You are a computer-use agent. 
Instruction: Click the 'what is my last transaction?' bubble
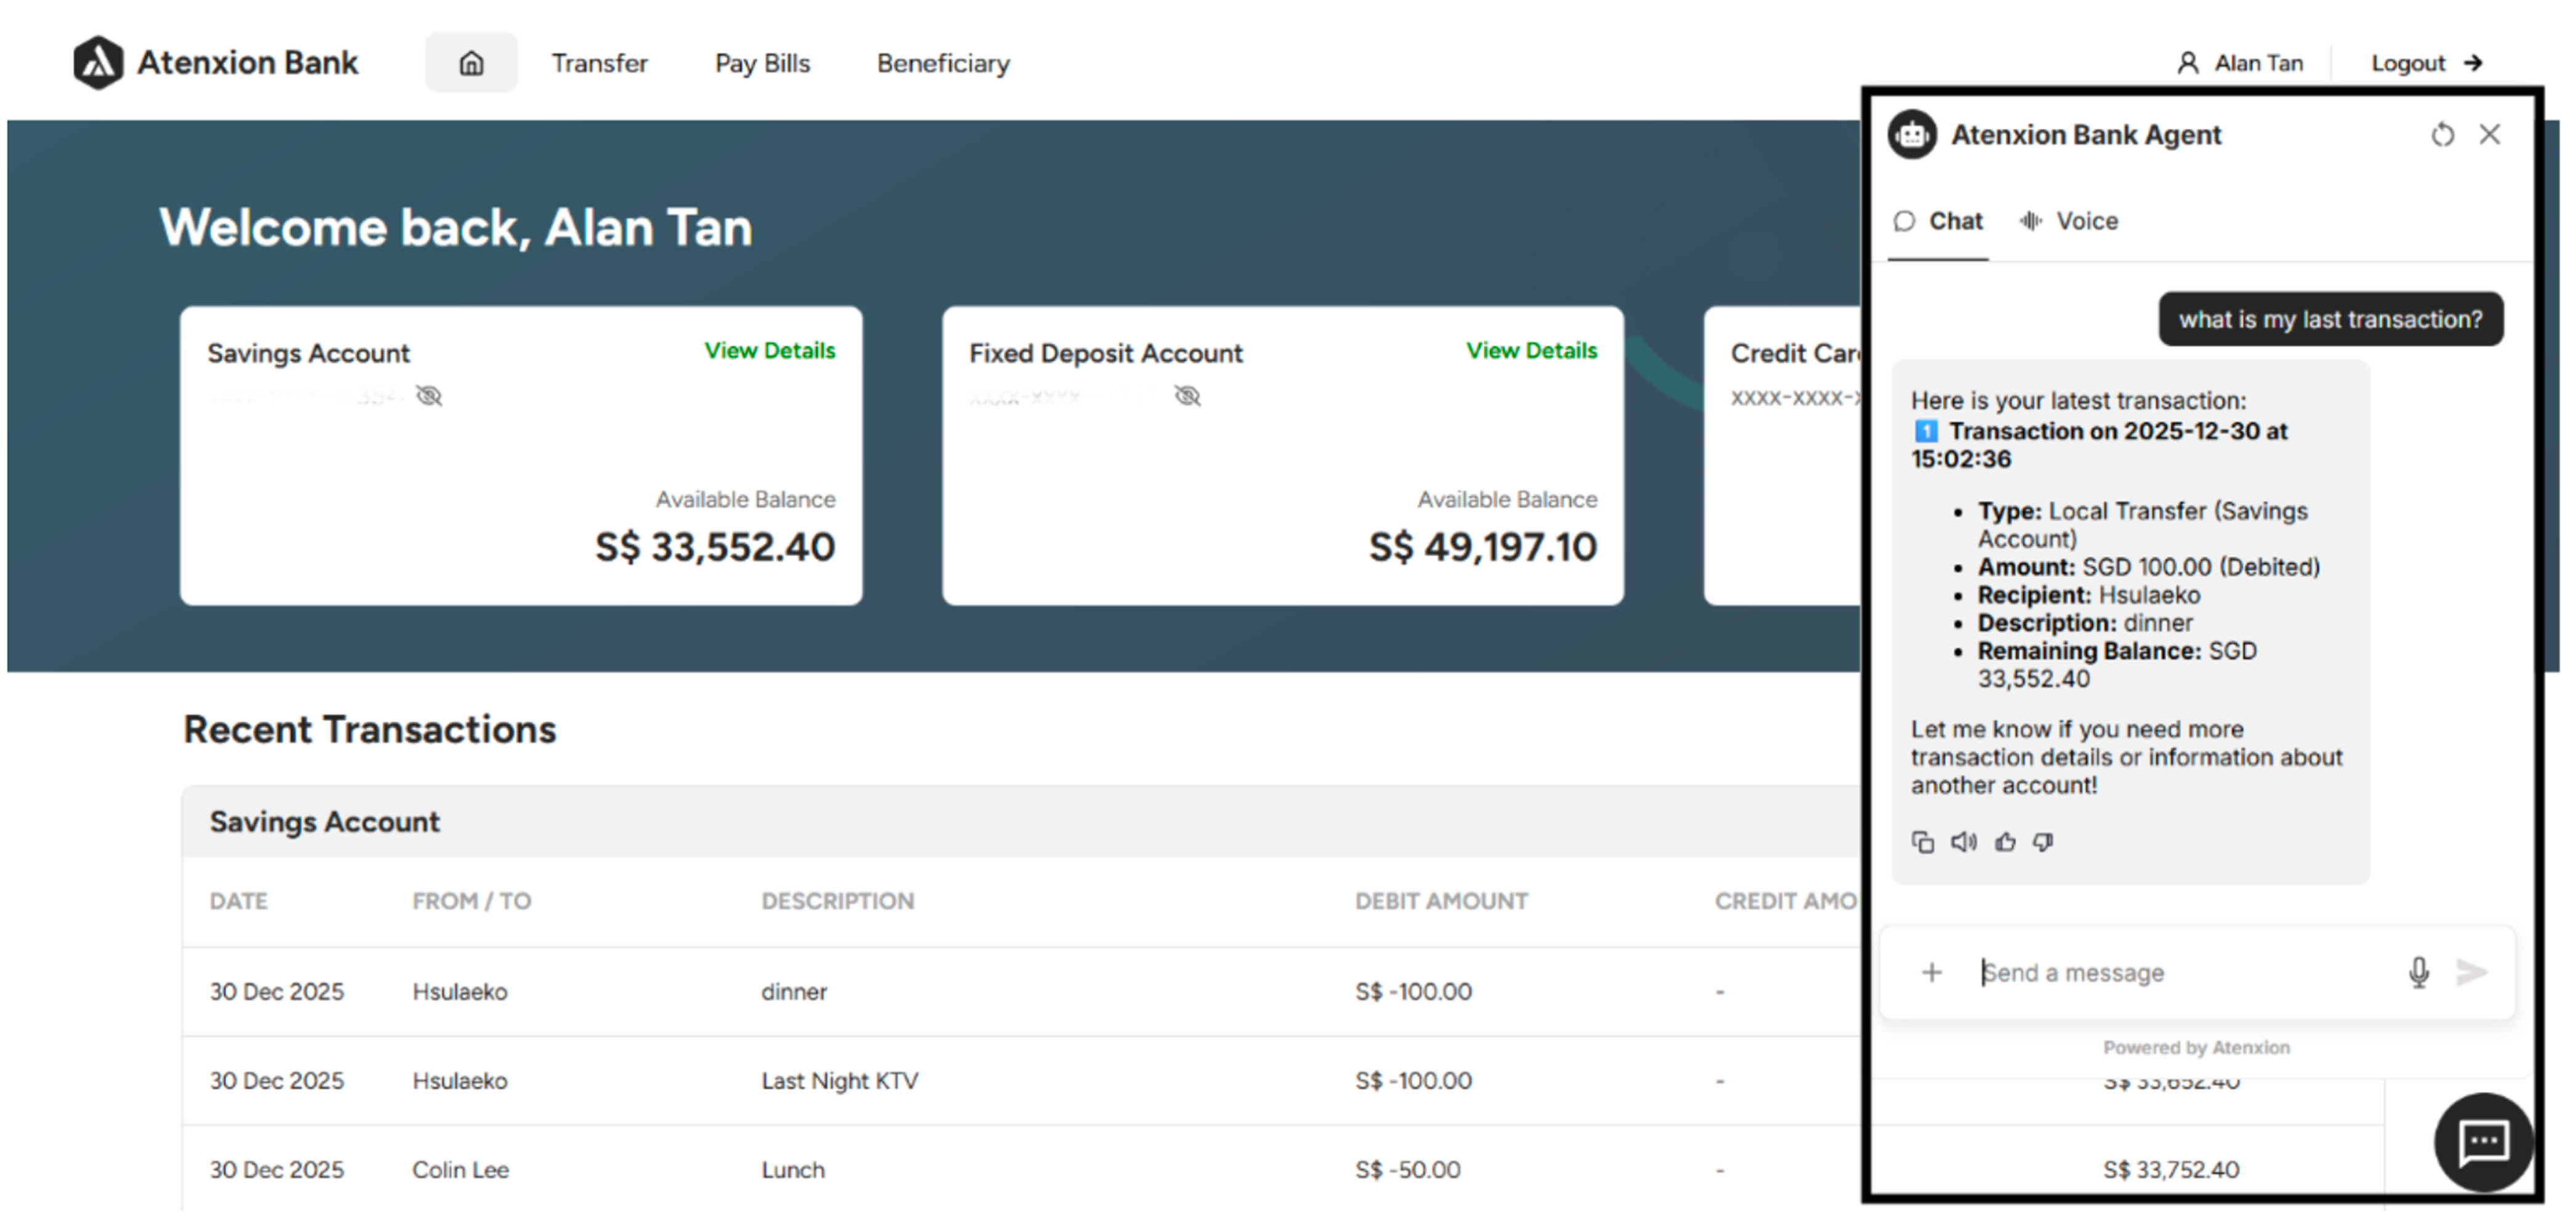point(2330,319)
